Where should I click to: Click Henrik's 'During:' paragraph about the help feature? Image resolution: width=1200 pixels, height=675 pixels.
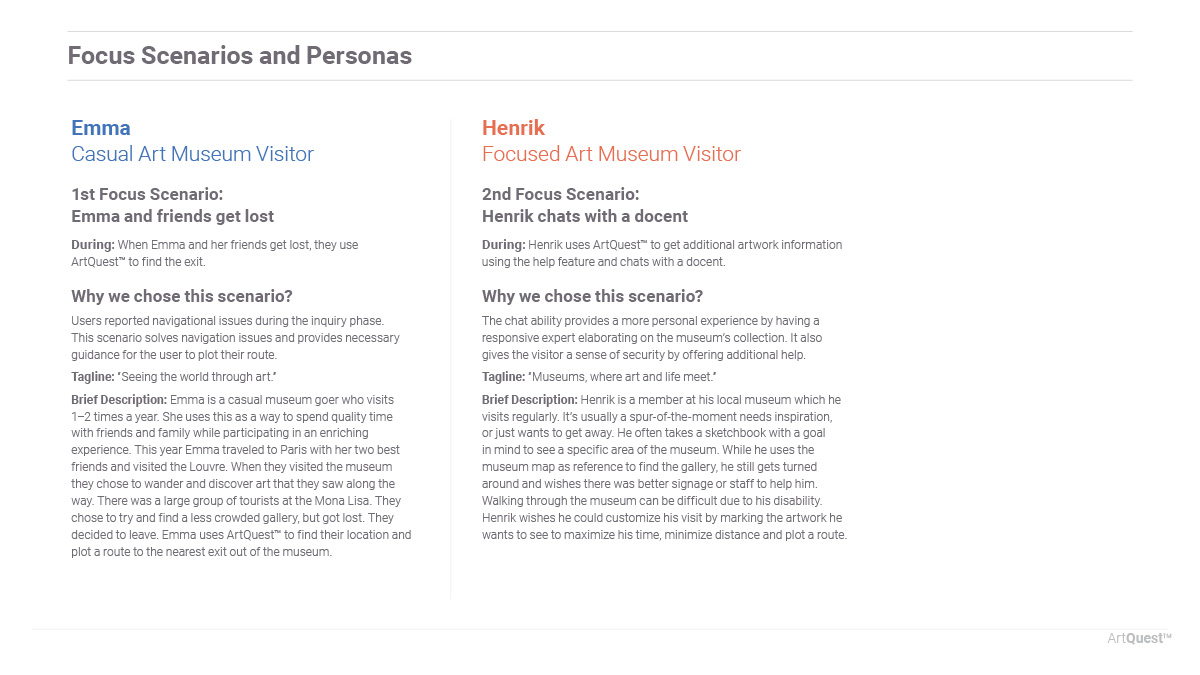[x=662, y=253]
